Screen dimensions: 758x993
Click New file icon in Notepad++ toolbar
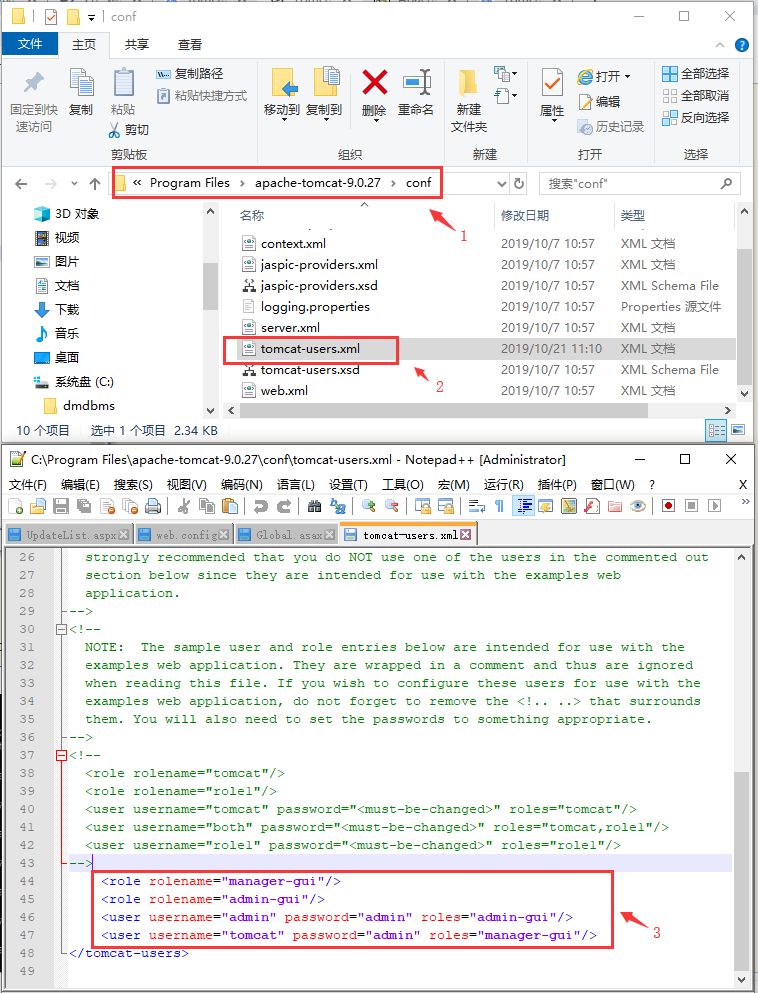tap(16, 505)
